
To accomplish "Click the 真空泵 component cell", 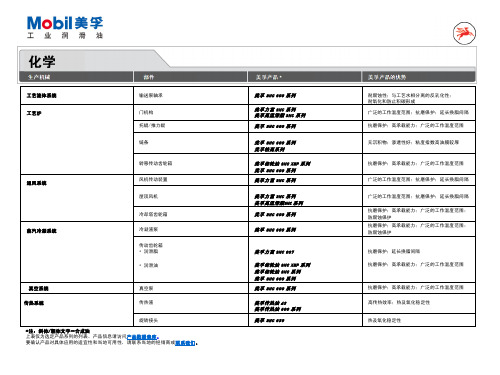I will click(146, 288).
